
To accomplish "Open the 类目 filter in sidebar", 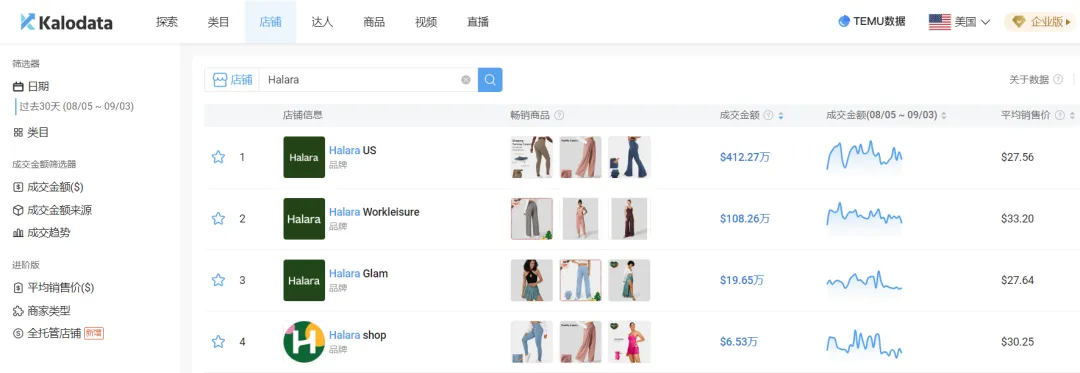I will pyautogui.click(x=32, y=133).
